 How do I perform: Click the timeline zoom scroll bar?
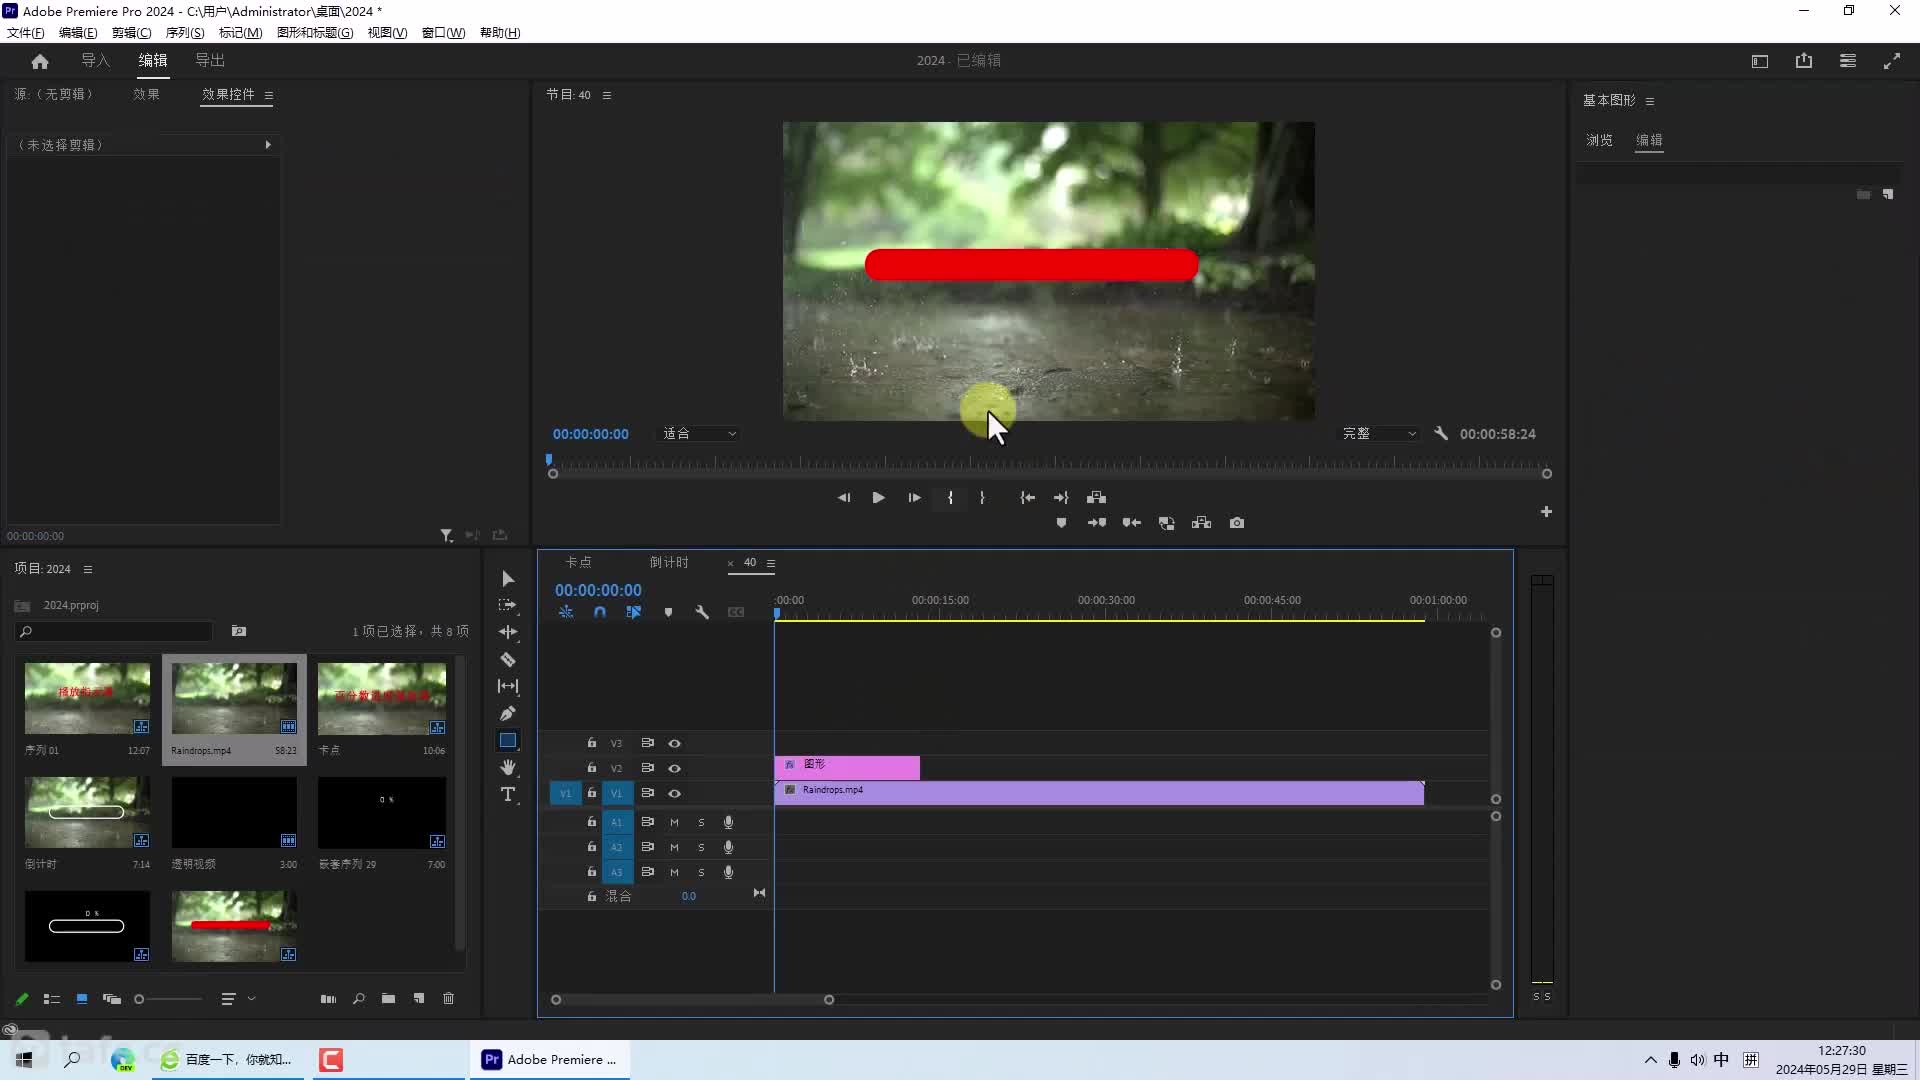[692, 1000]
